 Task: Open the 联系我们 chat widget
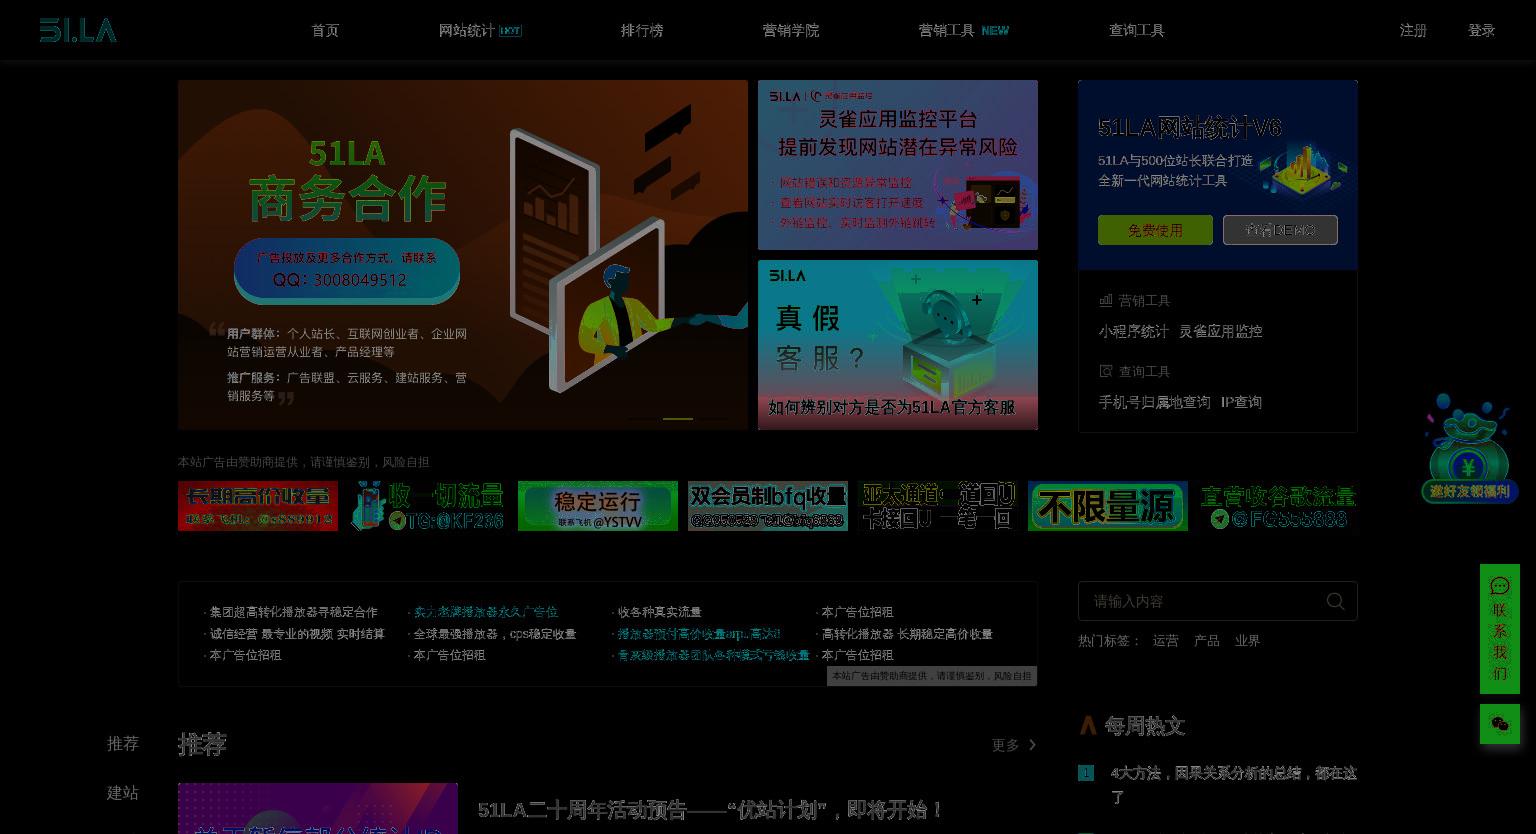[1500, 629]
